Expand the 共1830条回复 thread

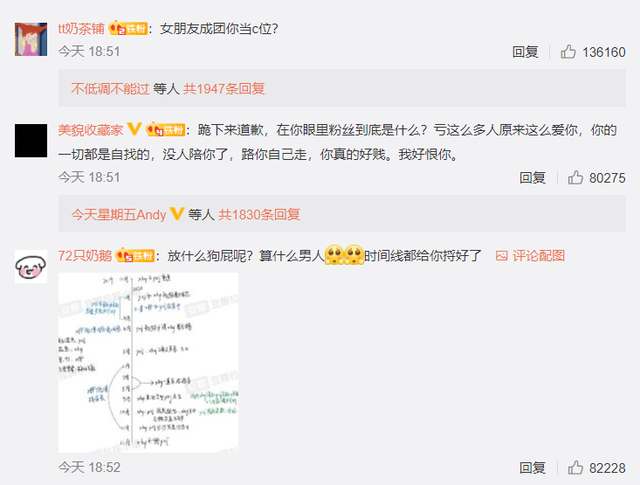(x=260, y=214)
